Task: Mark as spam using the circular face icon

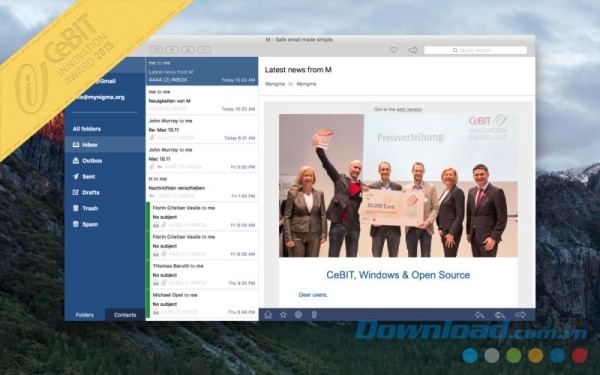Action: [298, 315]
